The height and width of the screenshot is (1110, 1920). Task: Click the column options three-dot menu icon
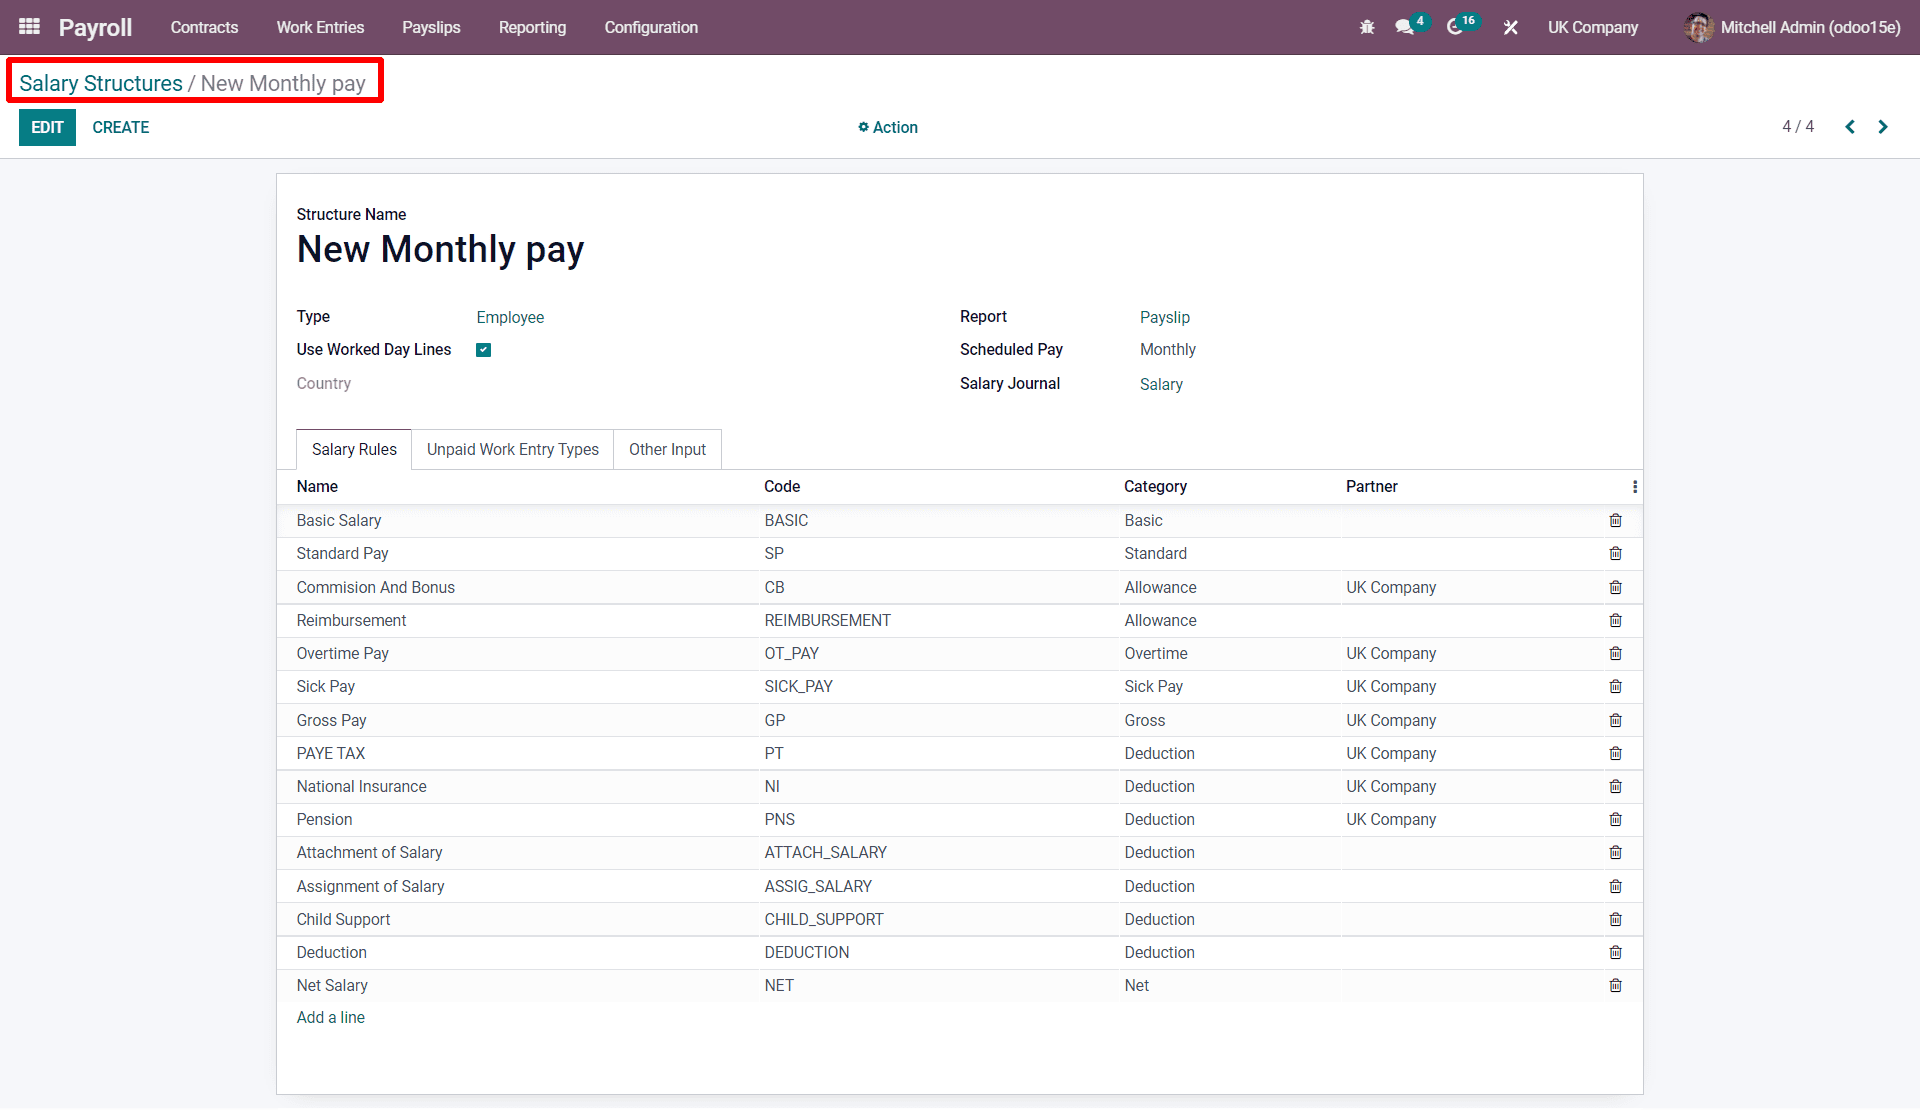coord(1635,486)
